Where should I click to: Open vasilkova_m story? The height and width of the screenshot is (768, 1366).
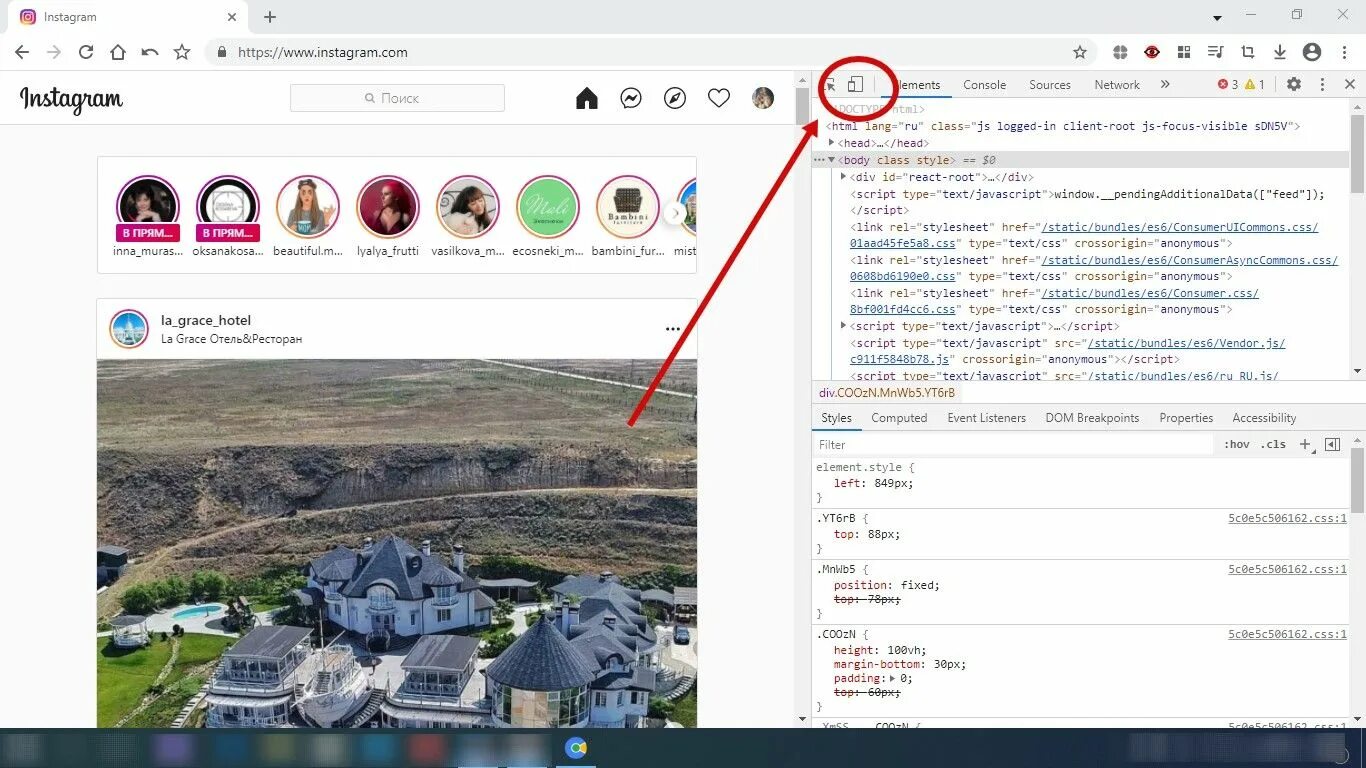(468, 207)
